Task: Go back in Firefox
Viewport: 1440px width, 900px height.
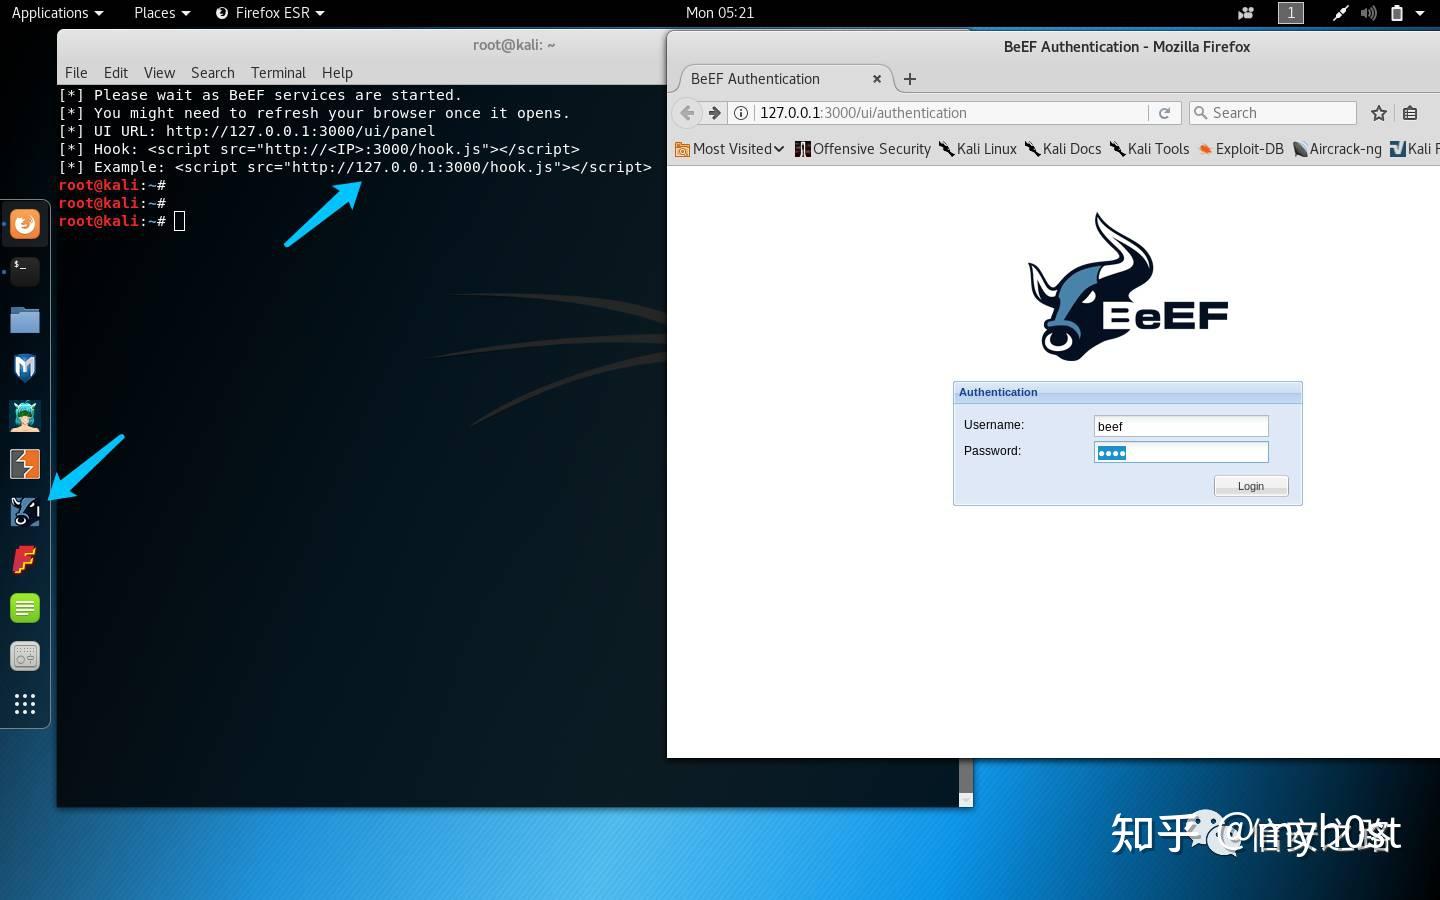Action: coord(687,113)
